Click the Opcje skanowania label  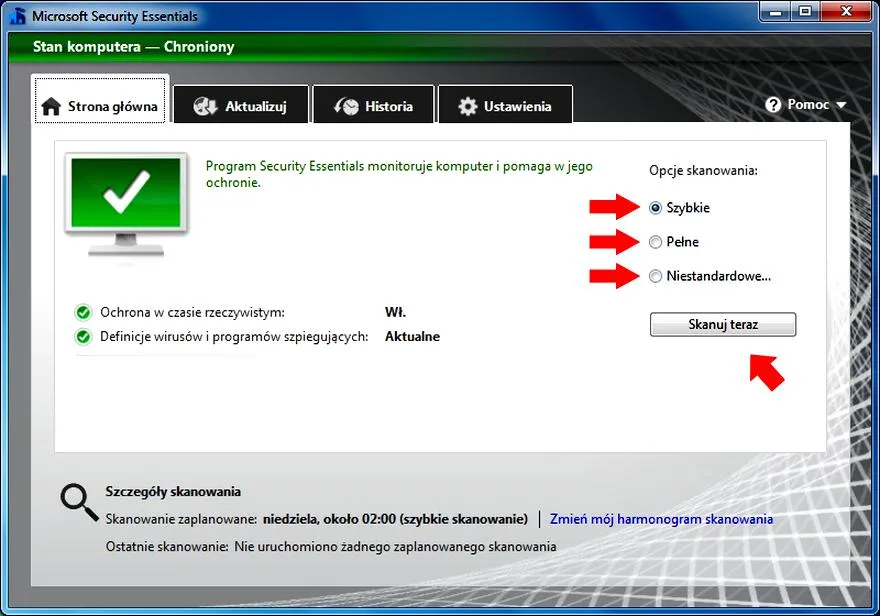coord(703,171)
